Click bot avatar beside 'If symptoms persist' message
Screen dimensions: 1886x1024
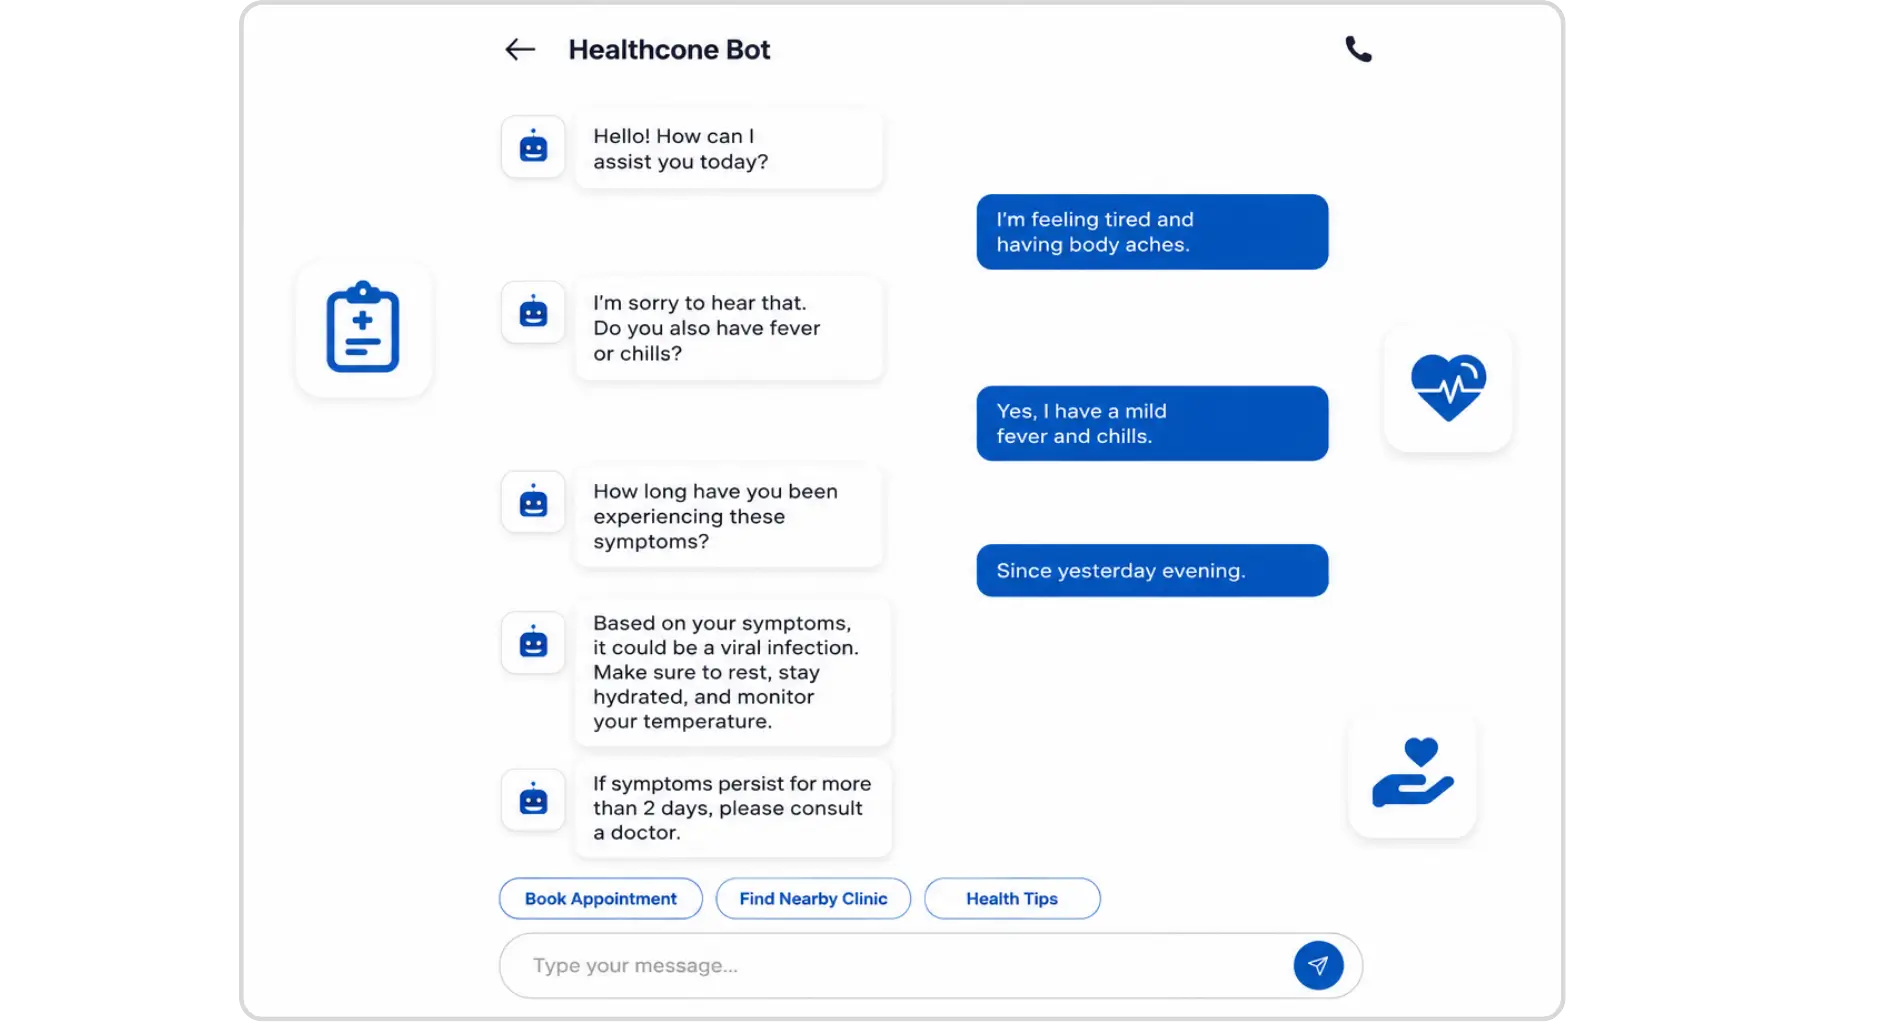coord(533,800)
